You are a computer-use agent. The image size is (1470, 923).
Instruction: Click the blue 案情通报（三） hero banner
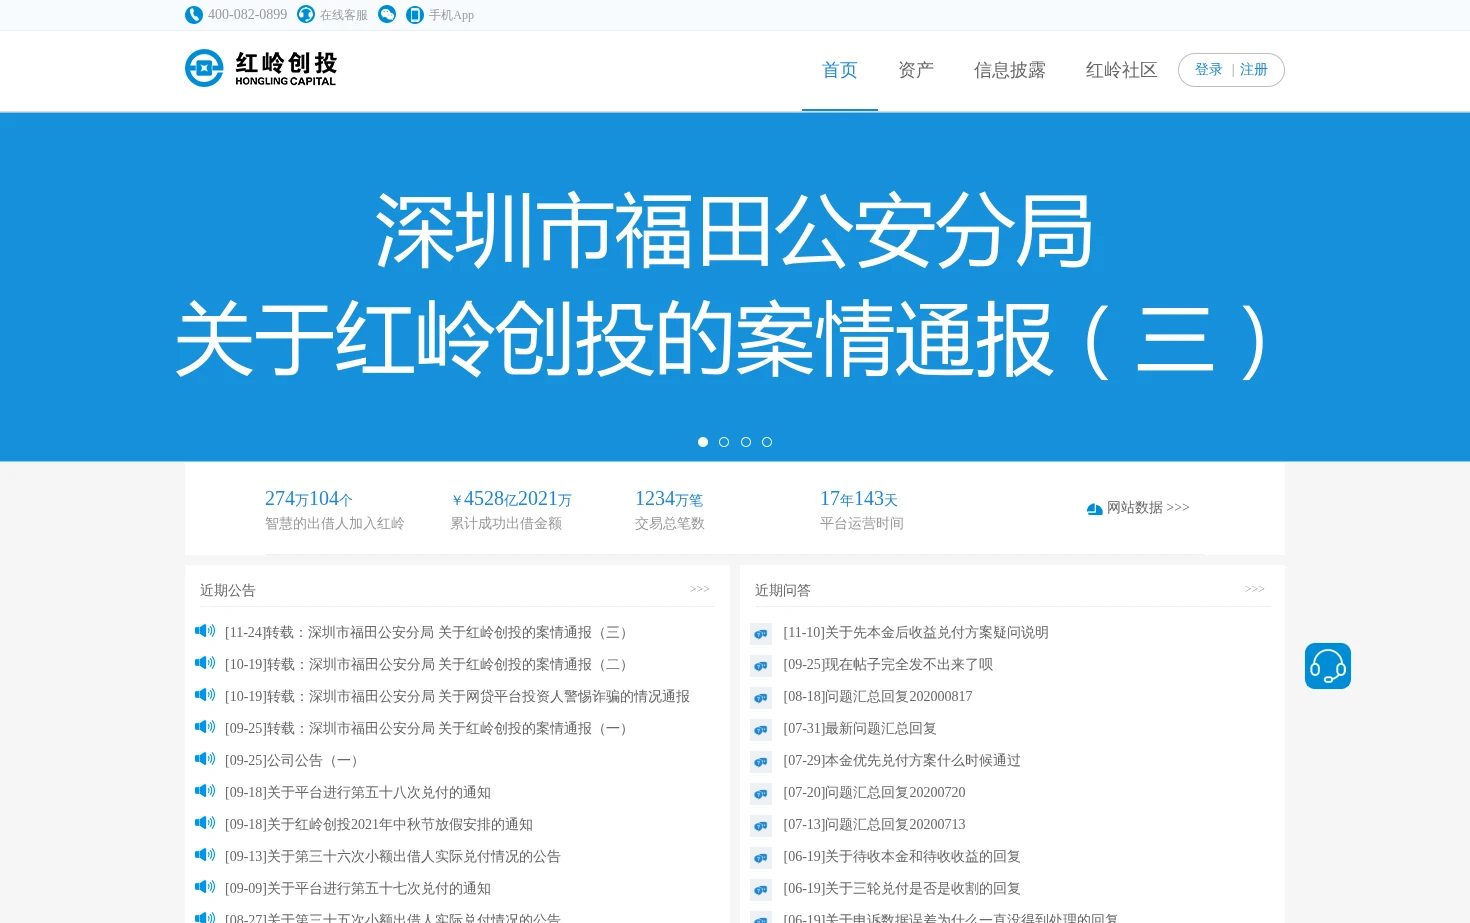(735, 287)
